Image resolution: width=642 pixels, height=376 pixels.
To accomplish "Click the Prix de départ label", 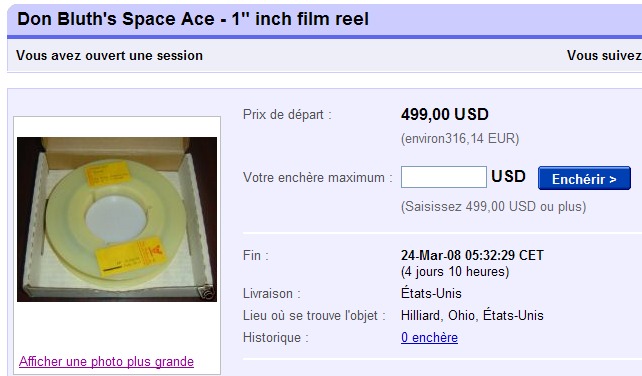I will pos(287,115).
